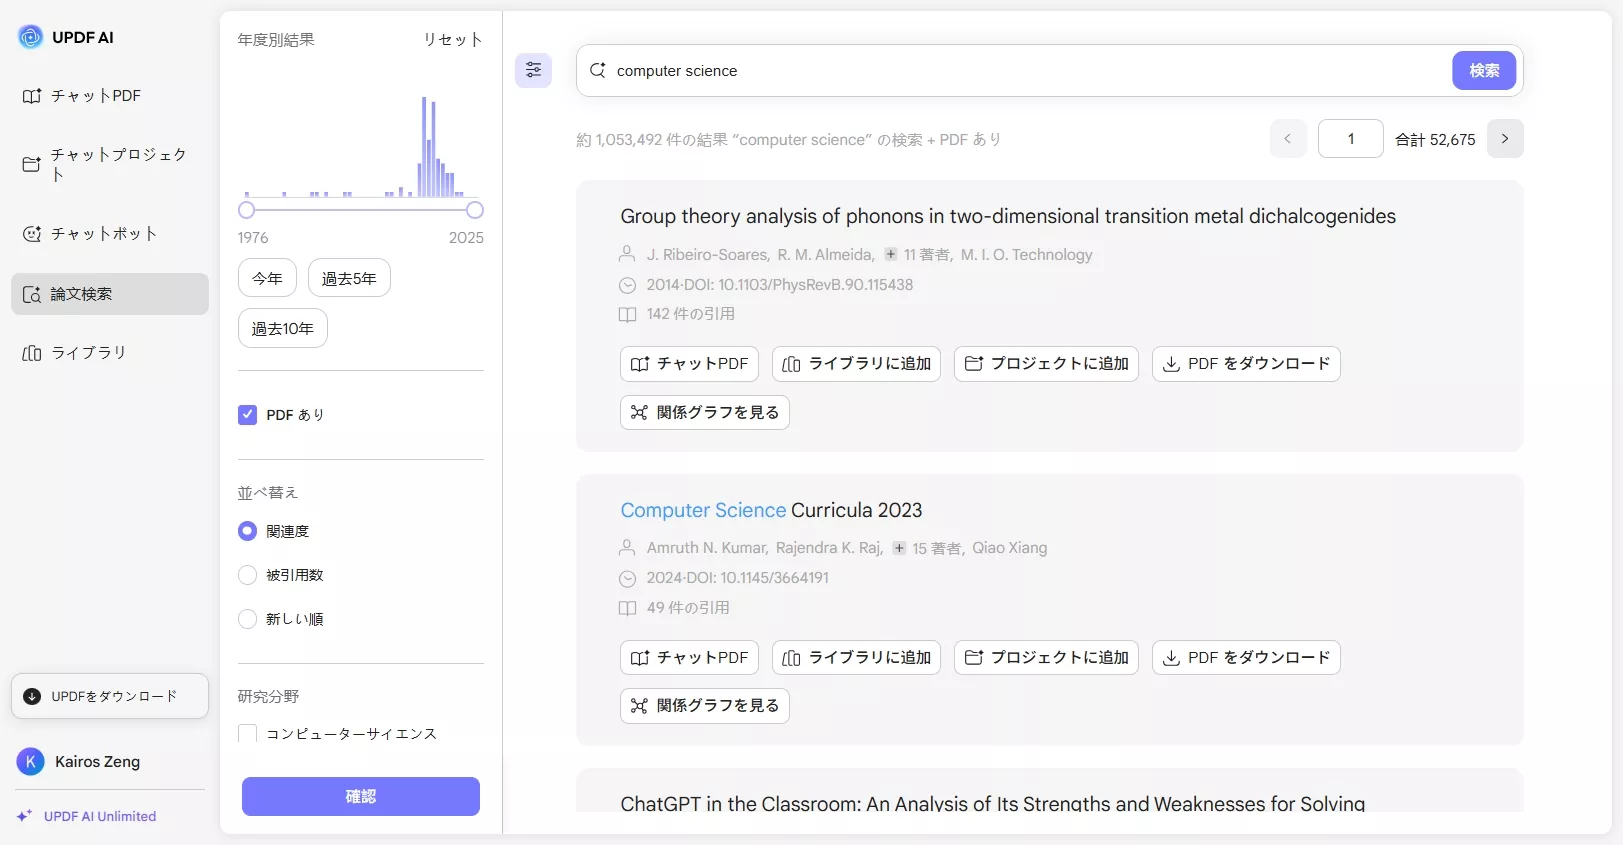Click プロジェクトに追加 for Curricula 2023 paper
The width and height of the screenshot is (1623, 845).
pyautogui.click(x=1046, y=658)
